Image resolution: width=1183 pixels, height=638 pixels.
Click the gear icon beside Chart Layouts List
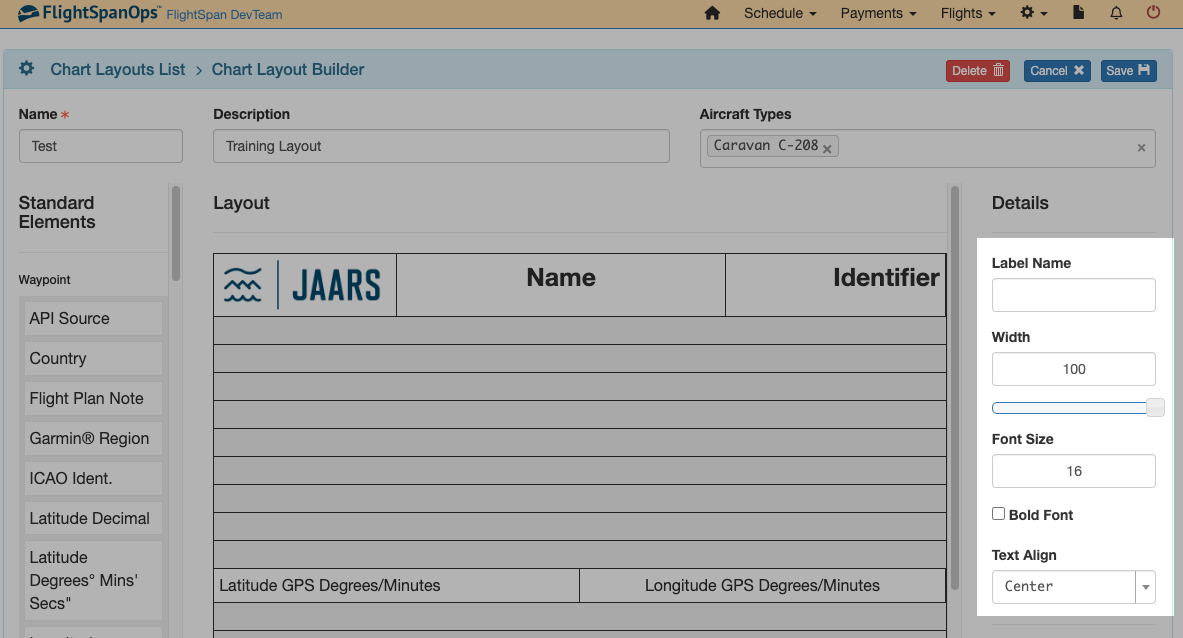click(x=26, y=69)
